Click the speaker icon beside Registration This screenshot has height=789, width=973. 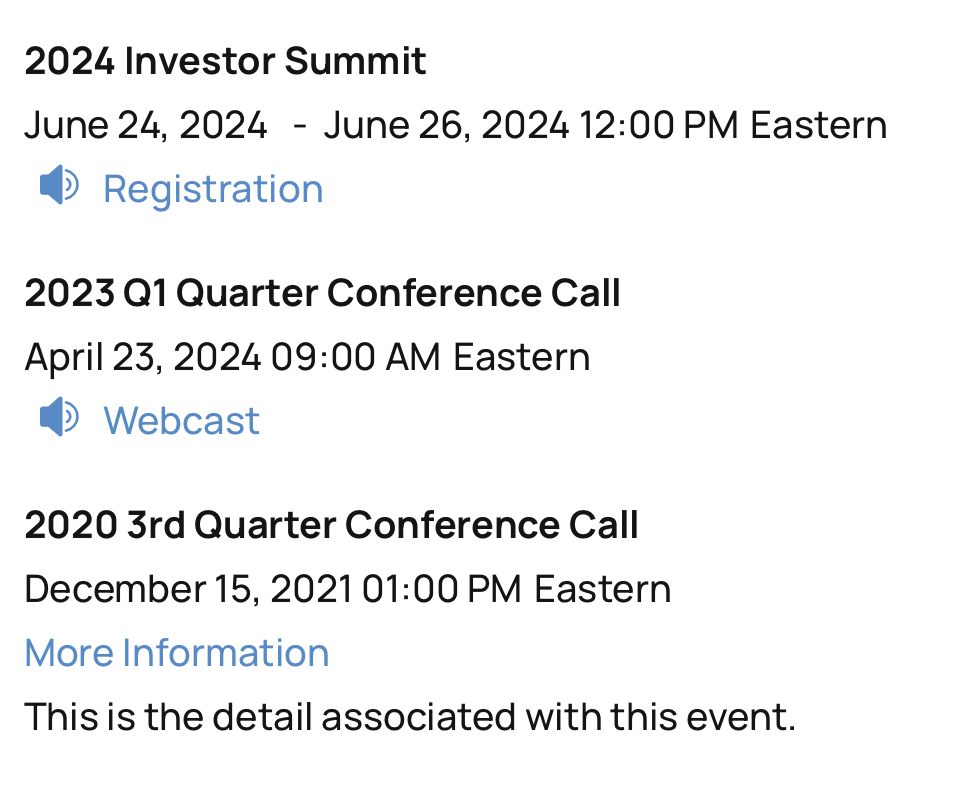click(59, 186)
